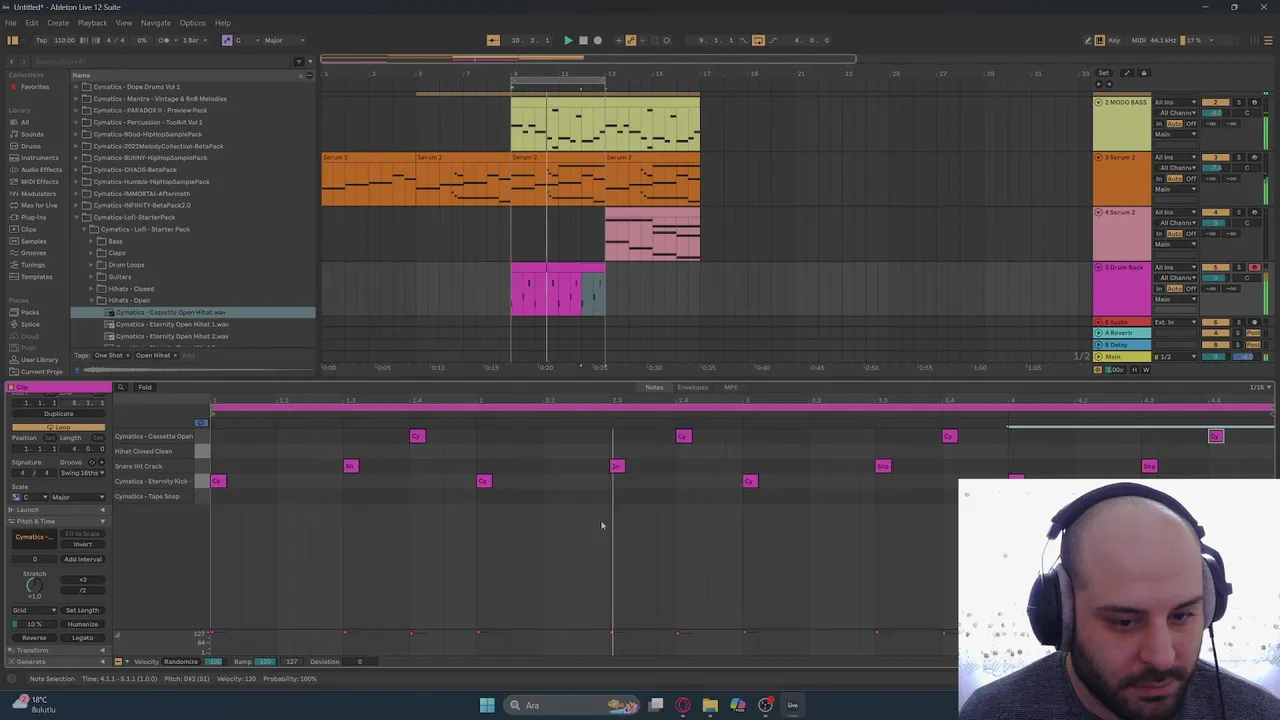Jump to the previous locator arrow

click(x=1099, y=84)
